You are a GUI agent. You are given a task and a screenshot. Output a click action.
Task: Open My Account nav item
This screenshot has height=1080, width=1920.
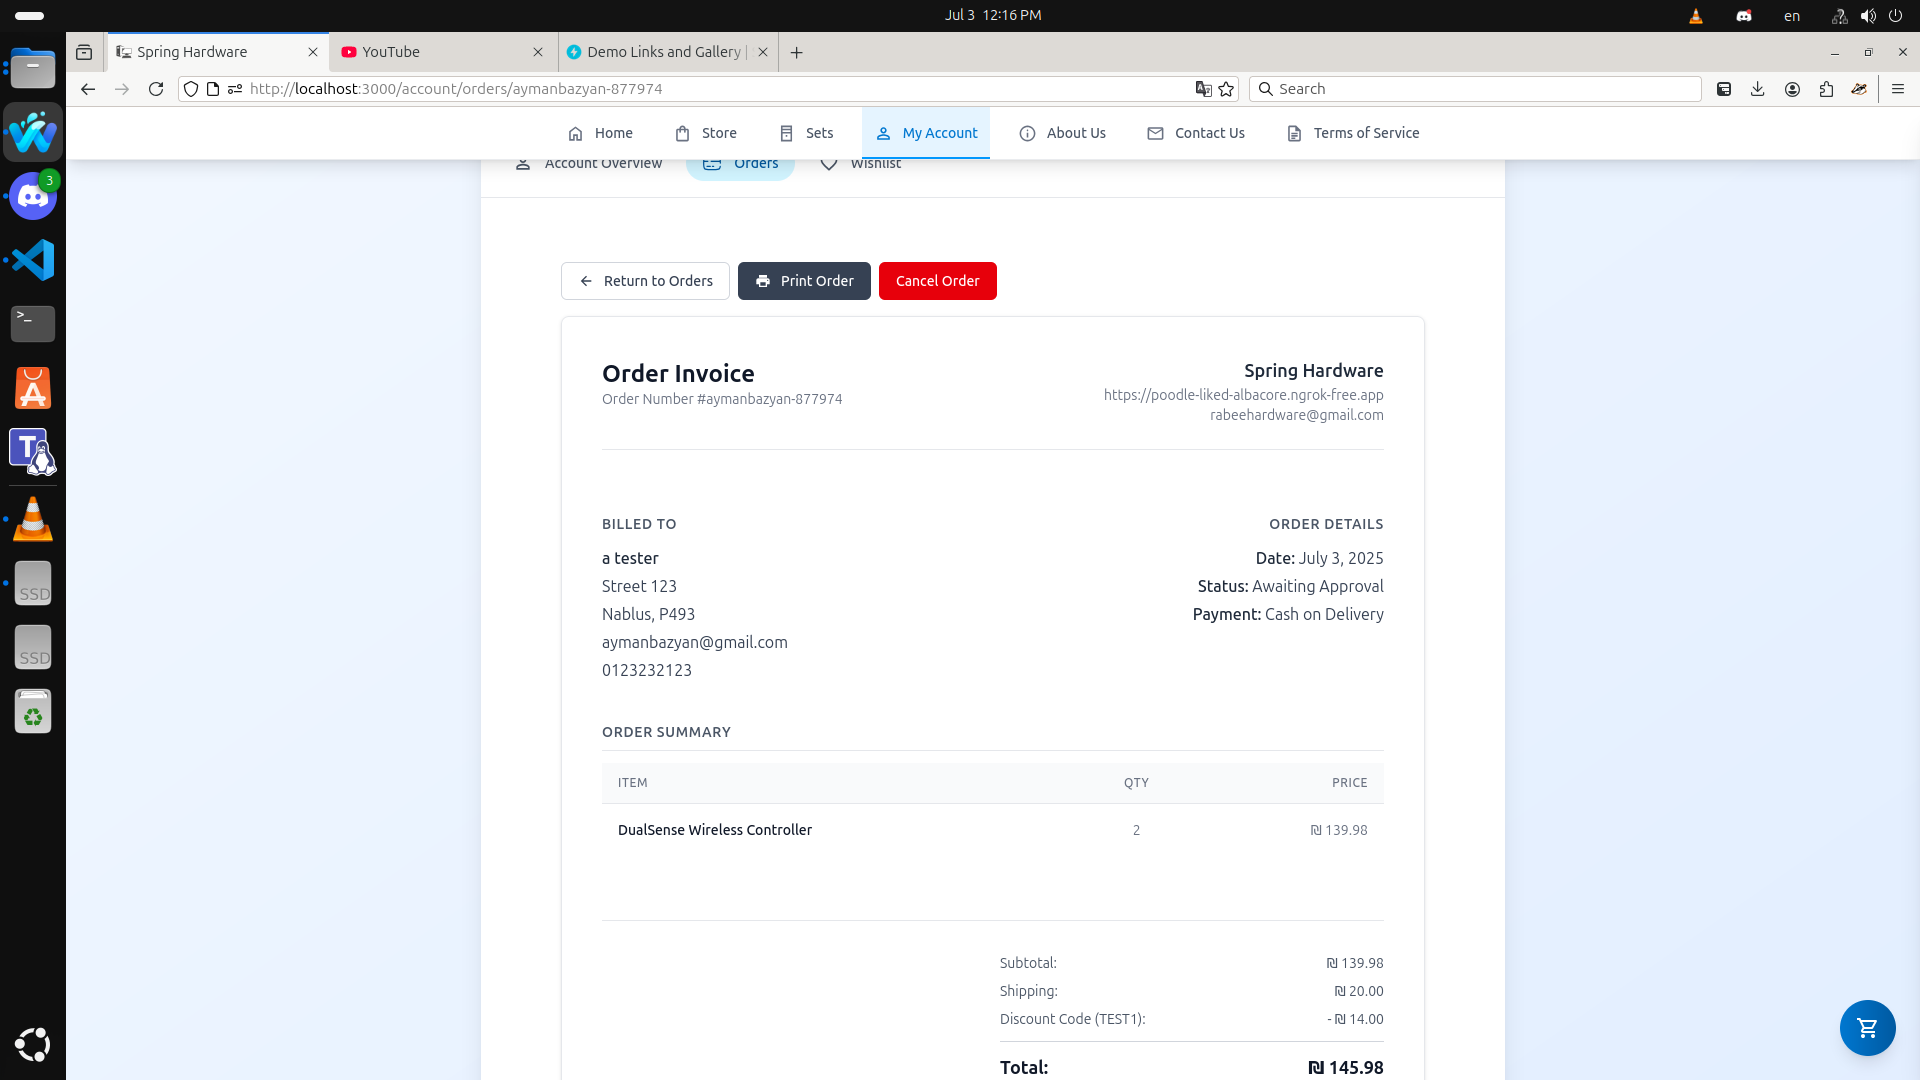coord(926,133)
